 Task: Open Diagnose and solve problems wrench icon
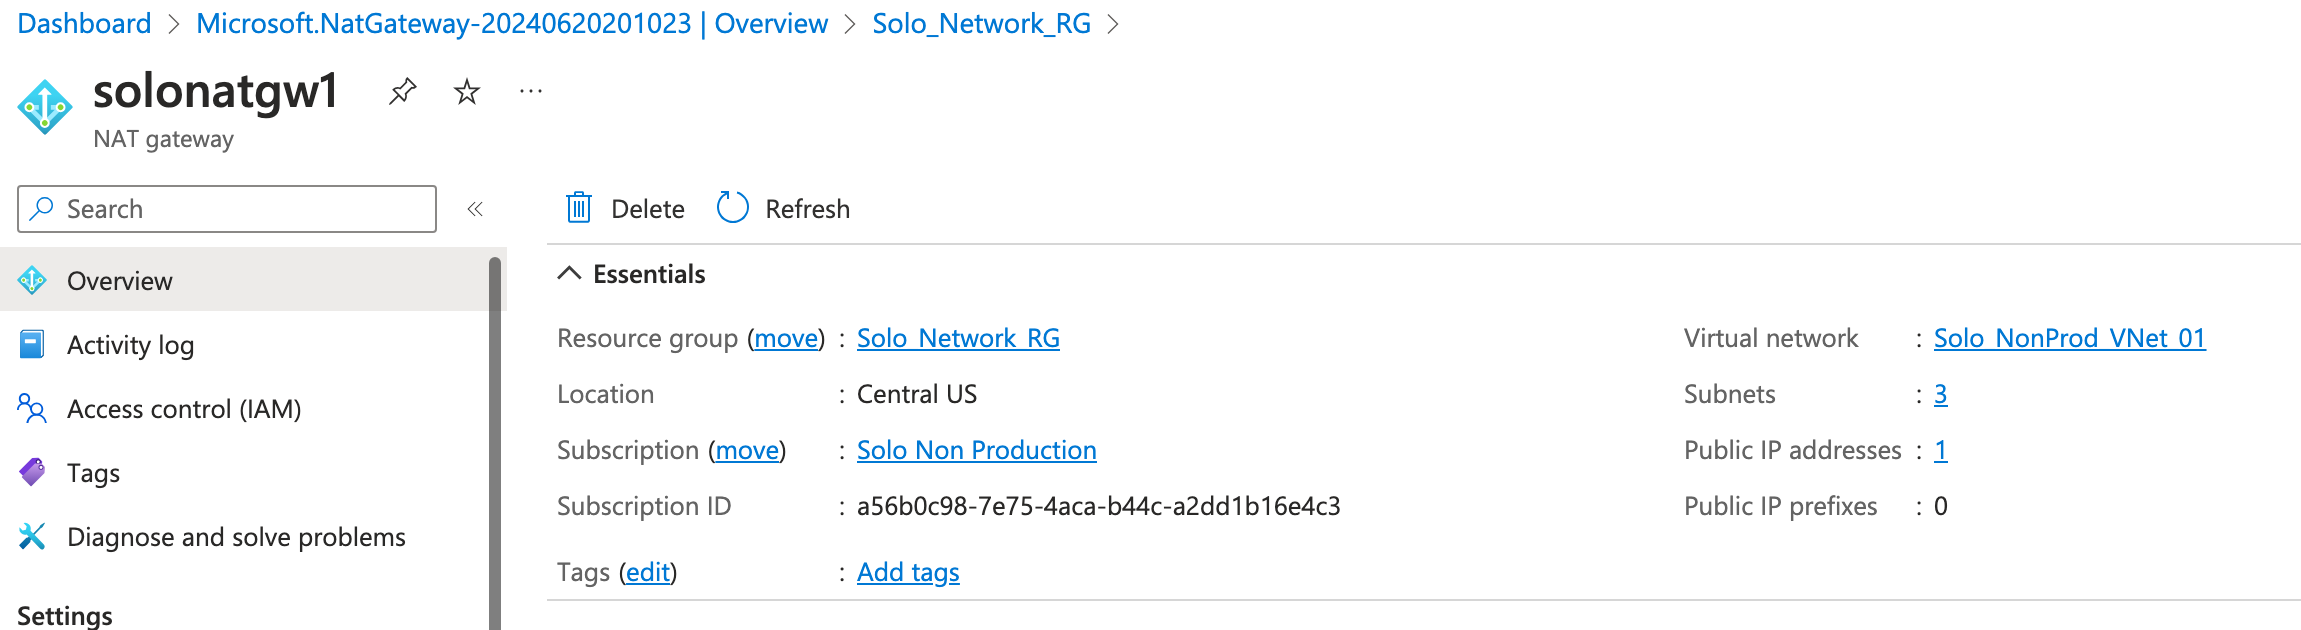click(32, 537)
